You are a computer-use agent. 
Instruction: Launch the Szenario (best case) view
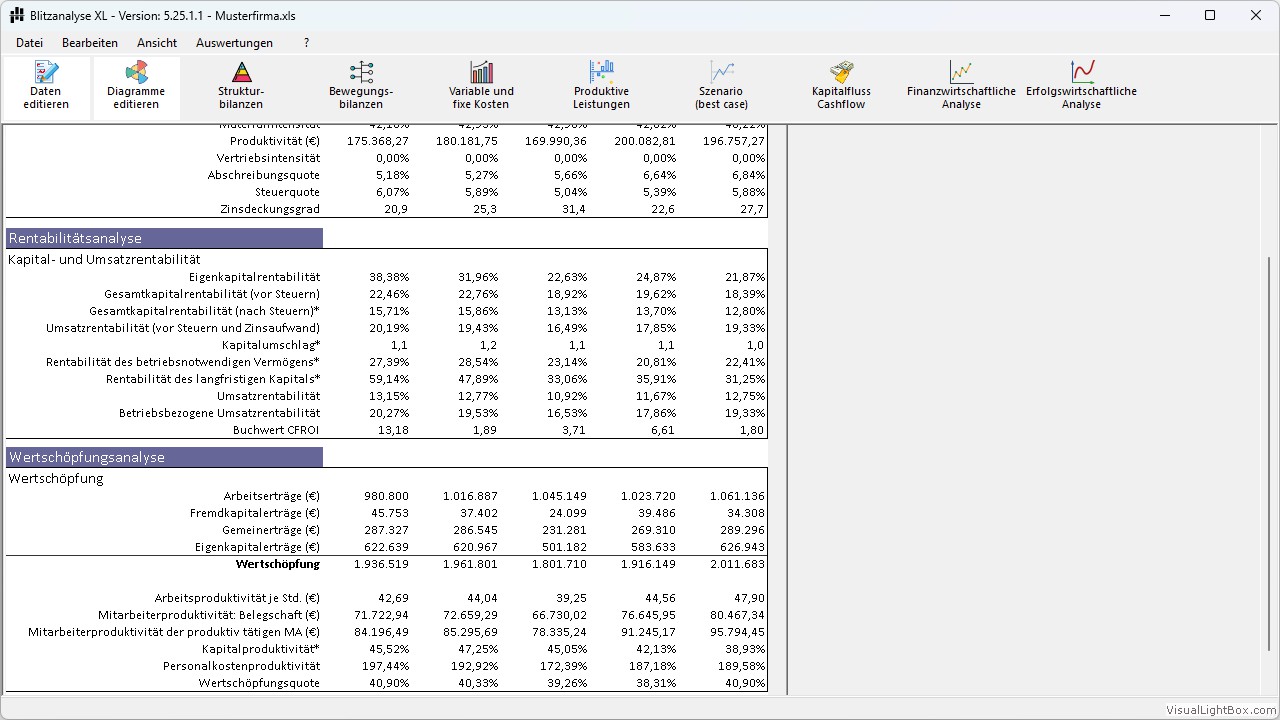point(721,87)
